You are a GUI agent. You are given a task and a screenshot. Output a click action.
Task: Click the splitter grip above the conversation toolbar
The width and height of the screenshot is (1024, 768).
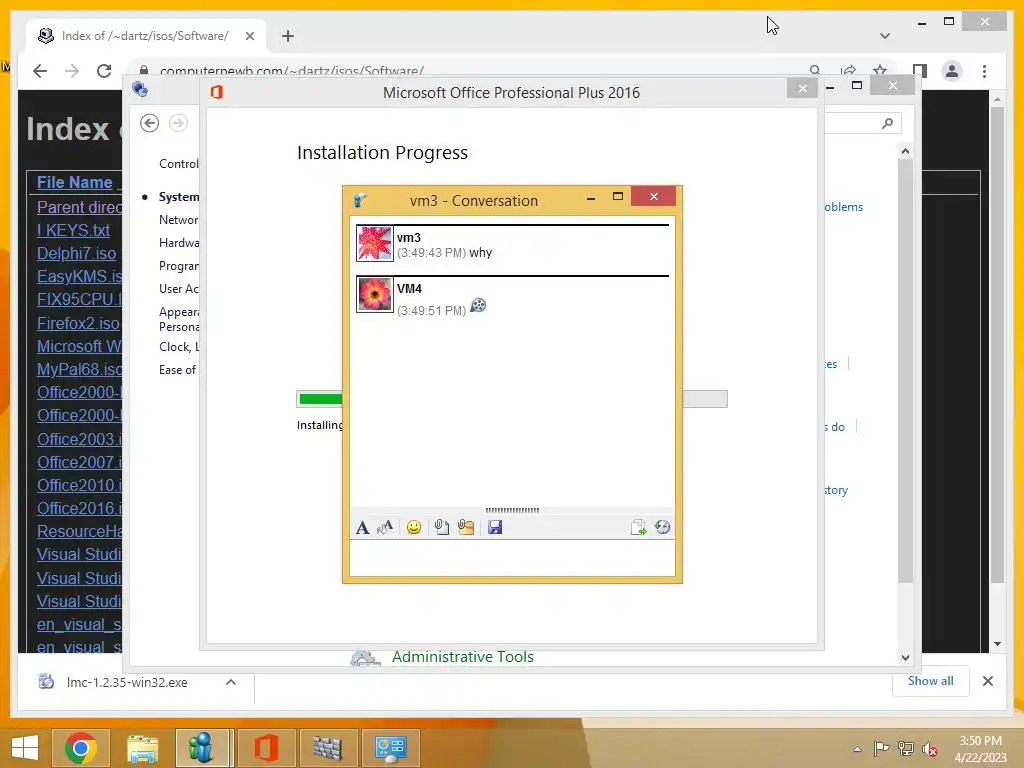click(x=512, y=510)
